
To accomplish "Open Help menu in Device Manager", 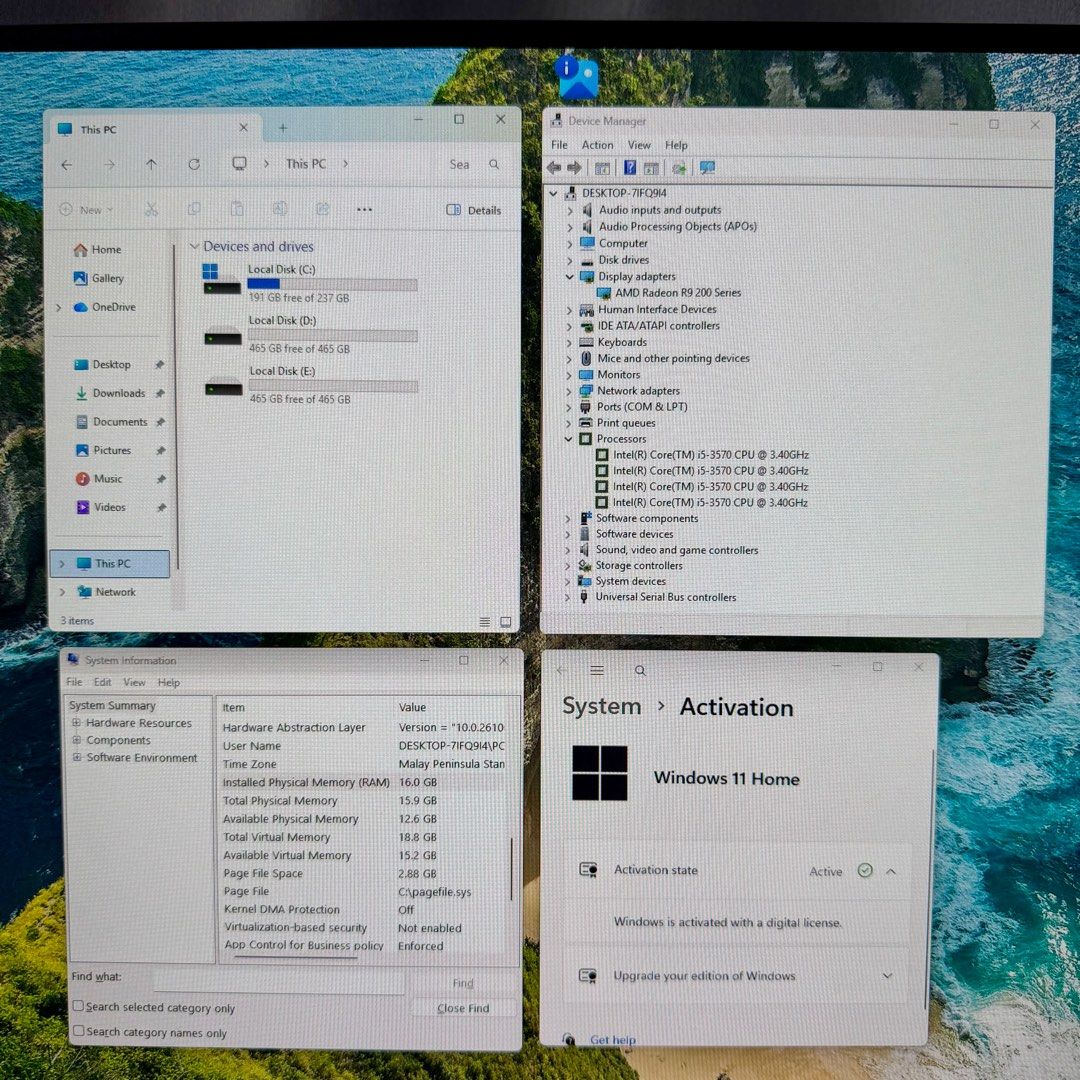I will tap(676, 145).
